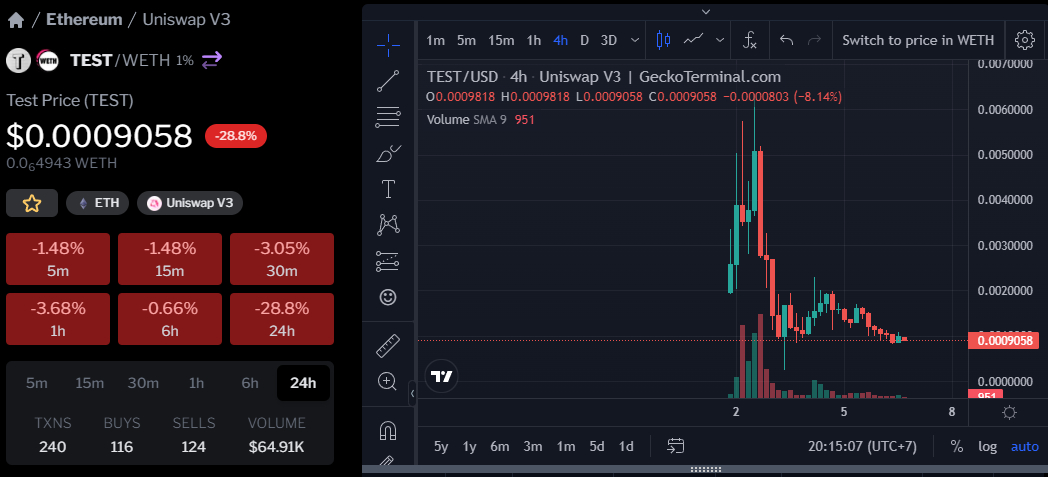Select the trend line tool
This screenshot has height=477, width=1048.
(x=388, y=81)
